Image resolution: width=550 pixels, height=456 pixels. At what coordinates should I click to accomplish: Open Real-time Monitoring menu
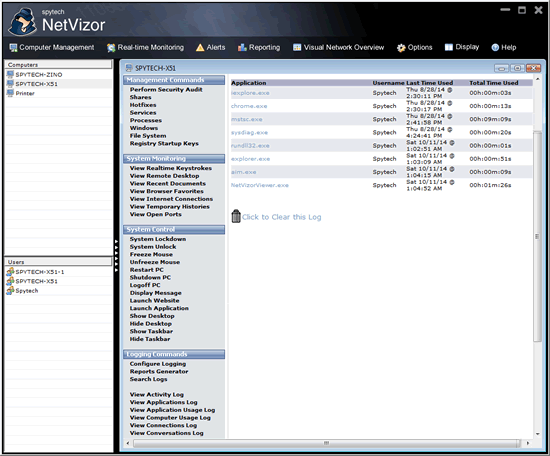(x=146, y=47)
